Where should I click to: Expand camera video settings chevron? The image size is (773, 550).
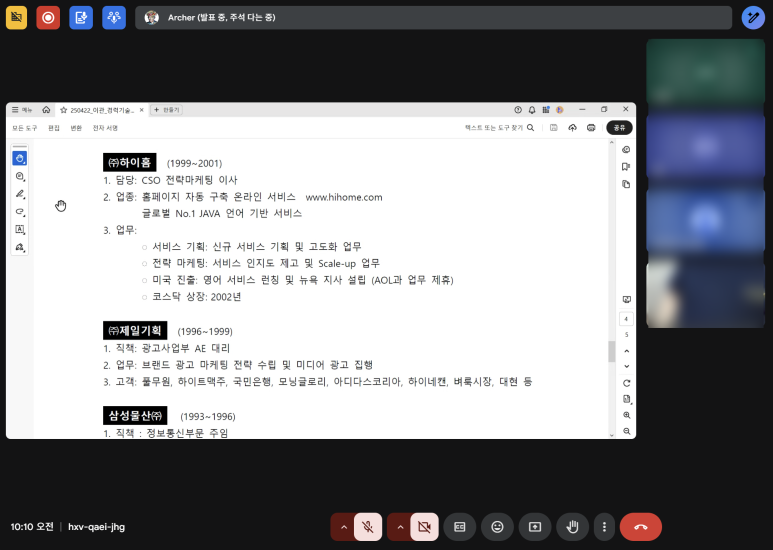click(x=400, y=527)
